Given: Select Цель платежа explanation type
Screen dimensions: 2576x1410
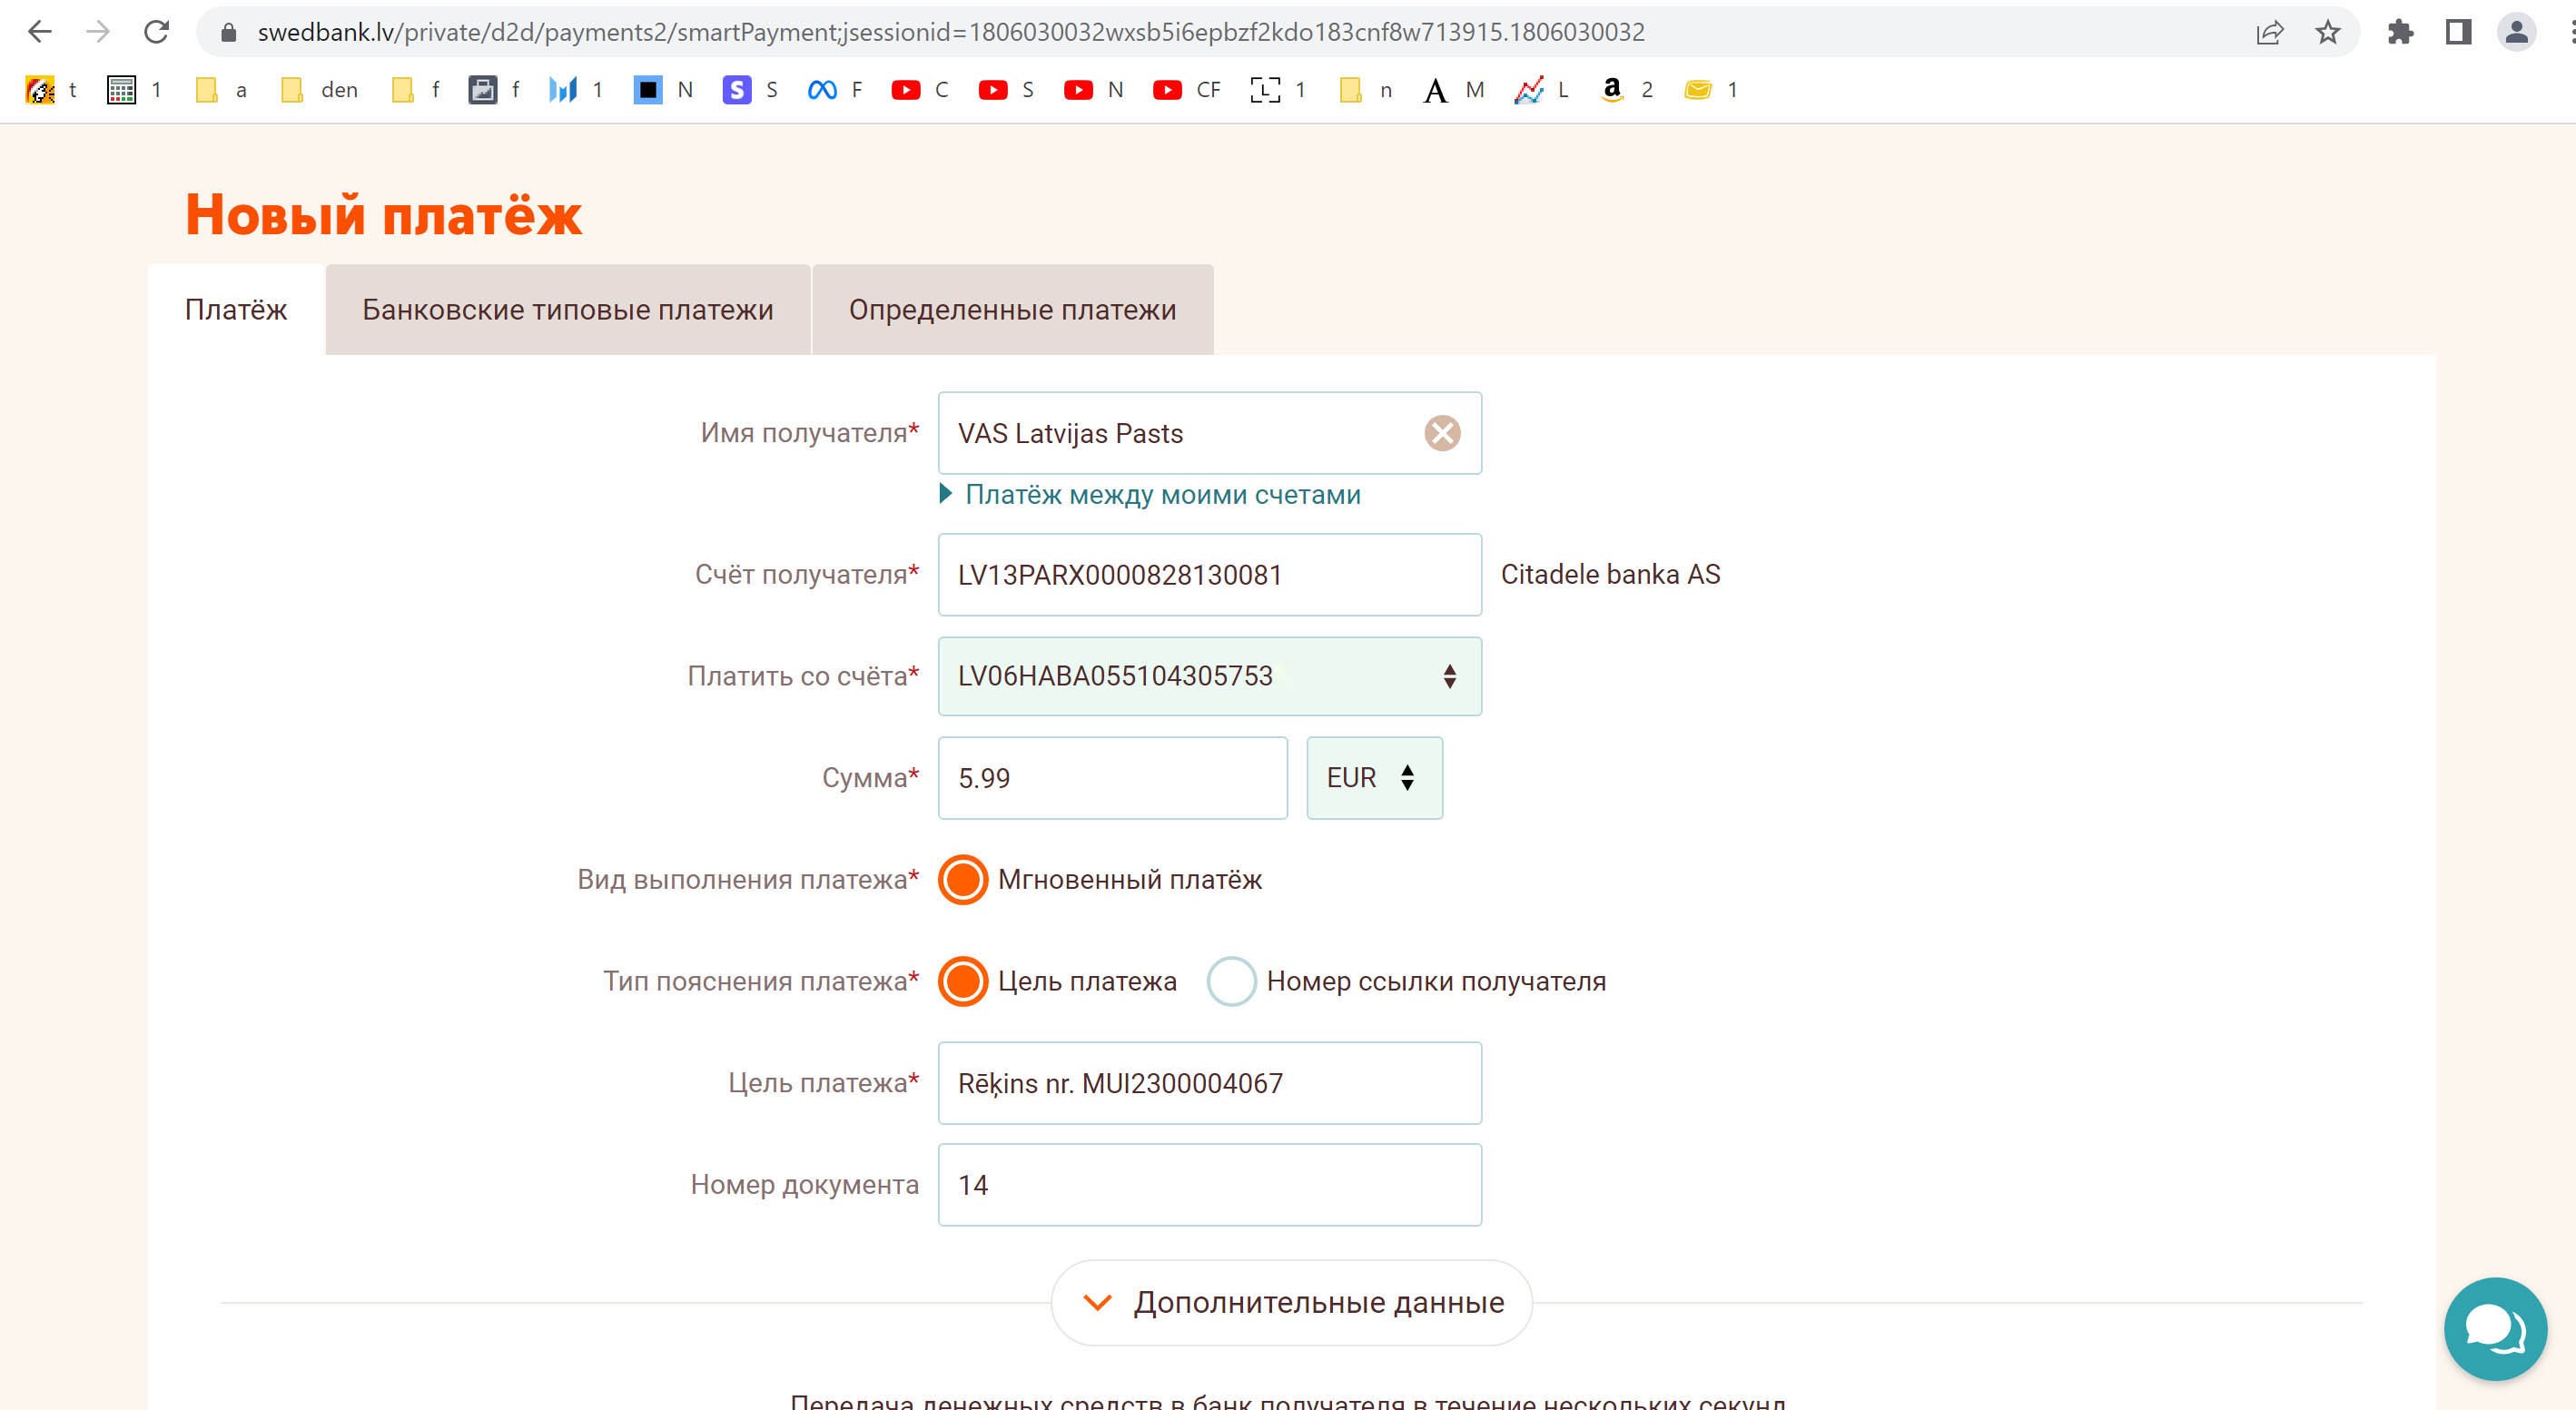Looking at the screenshot, I should tap(963, 982).
